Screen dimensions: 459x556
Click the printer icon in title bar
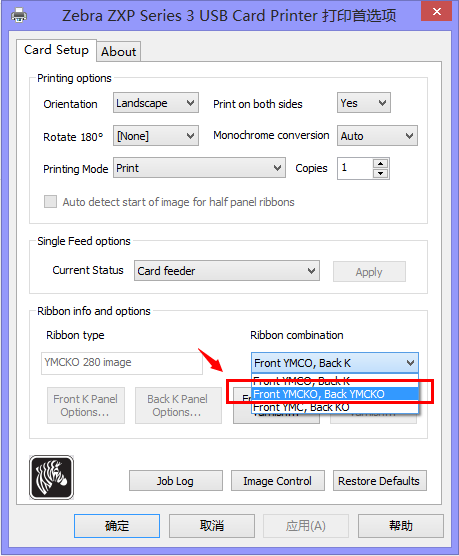pyautogui.click(x=19, y=15)
